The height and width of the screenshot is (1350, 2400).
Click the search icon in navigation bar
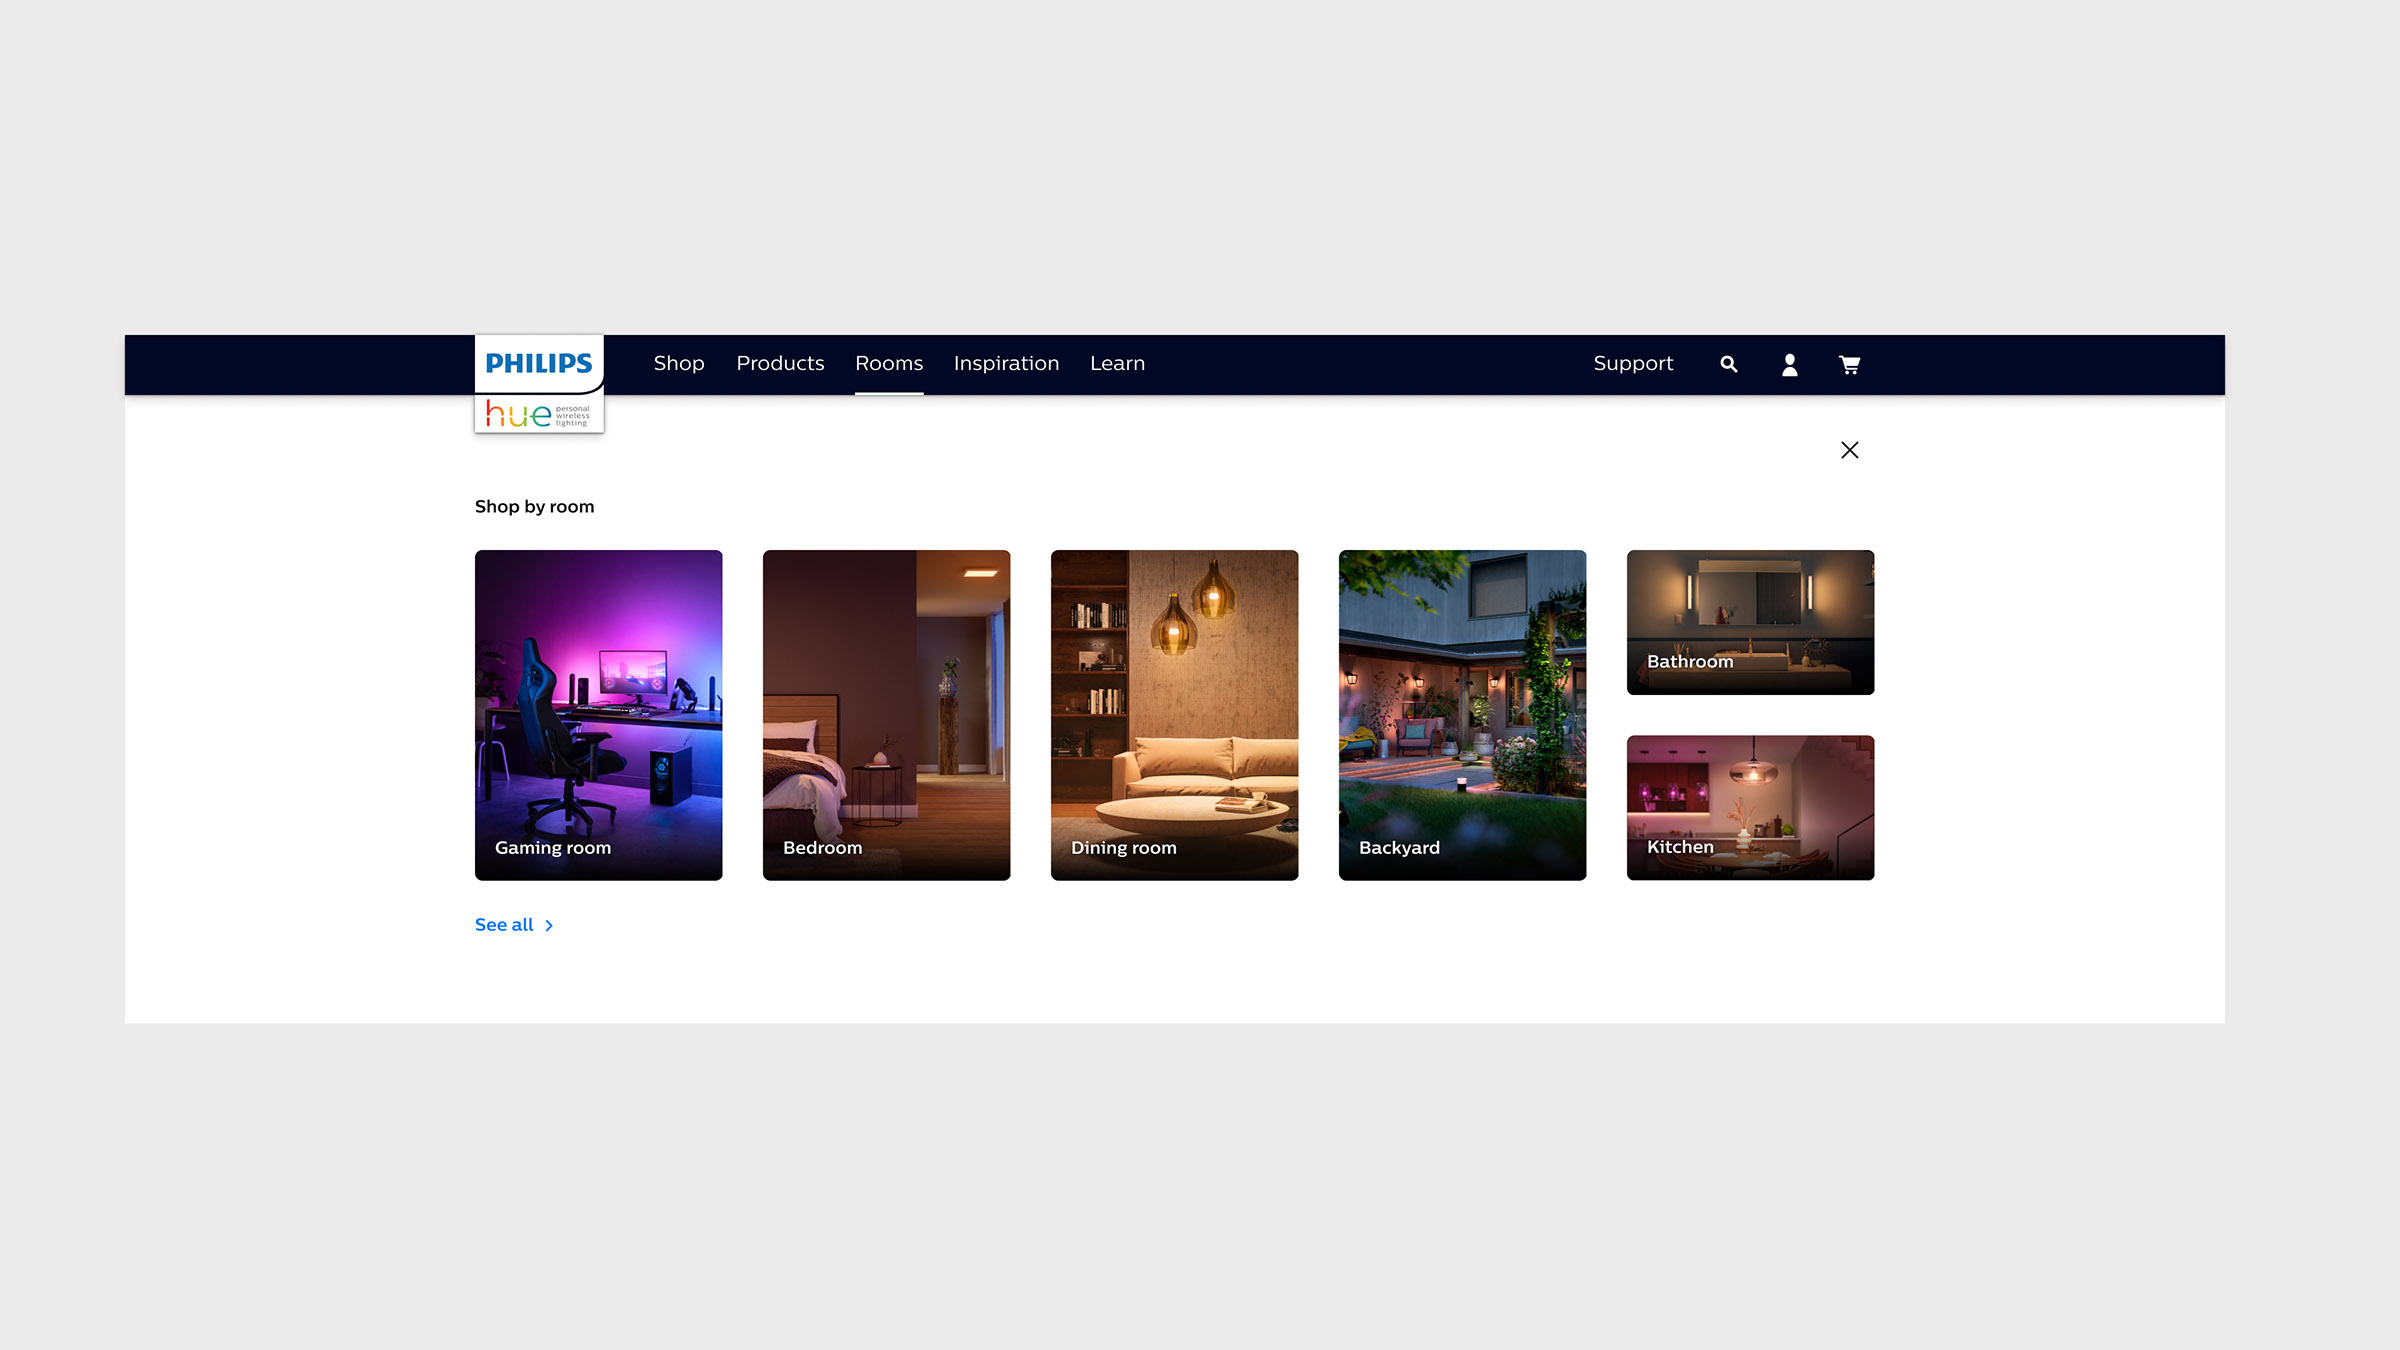pyautogui.click(x=1729, y=364)
